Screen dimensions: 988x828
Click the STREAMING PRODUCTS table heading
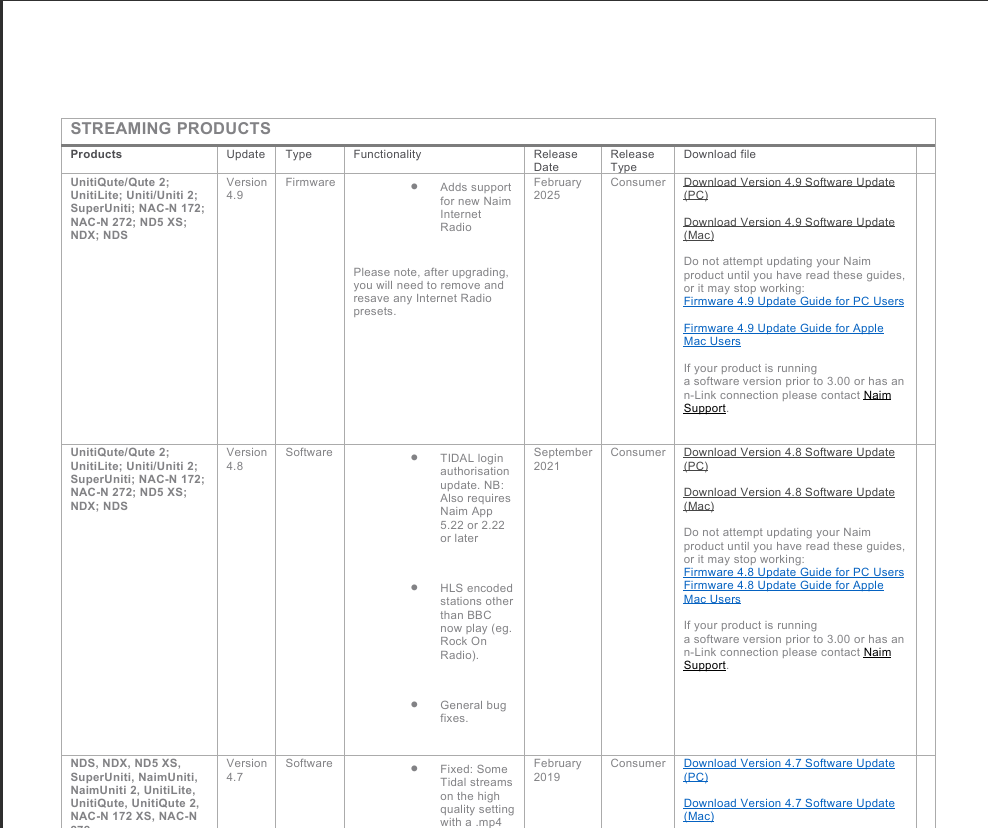170,129
